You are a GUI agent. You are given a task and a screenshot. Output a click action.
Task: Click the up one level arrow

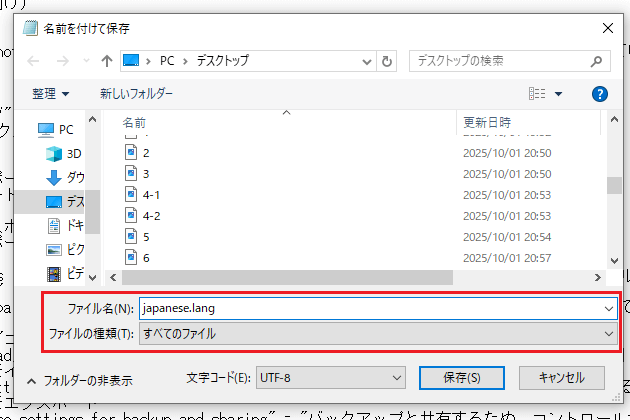[x=105, y=60]
